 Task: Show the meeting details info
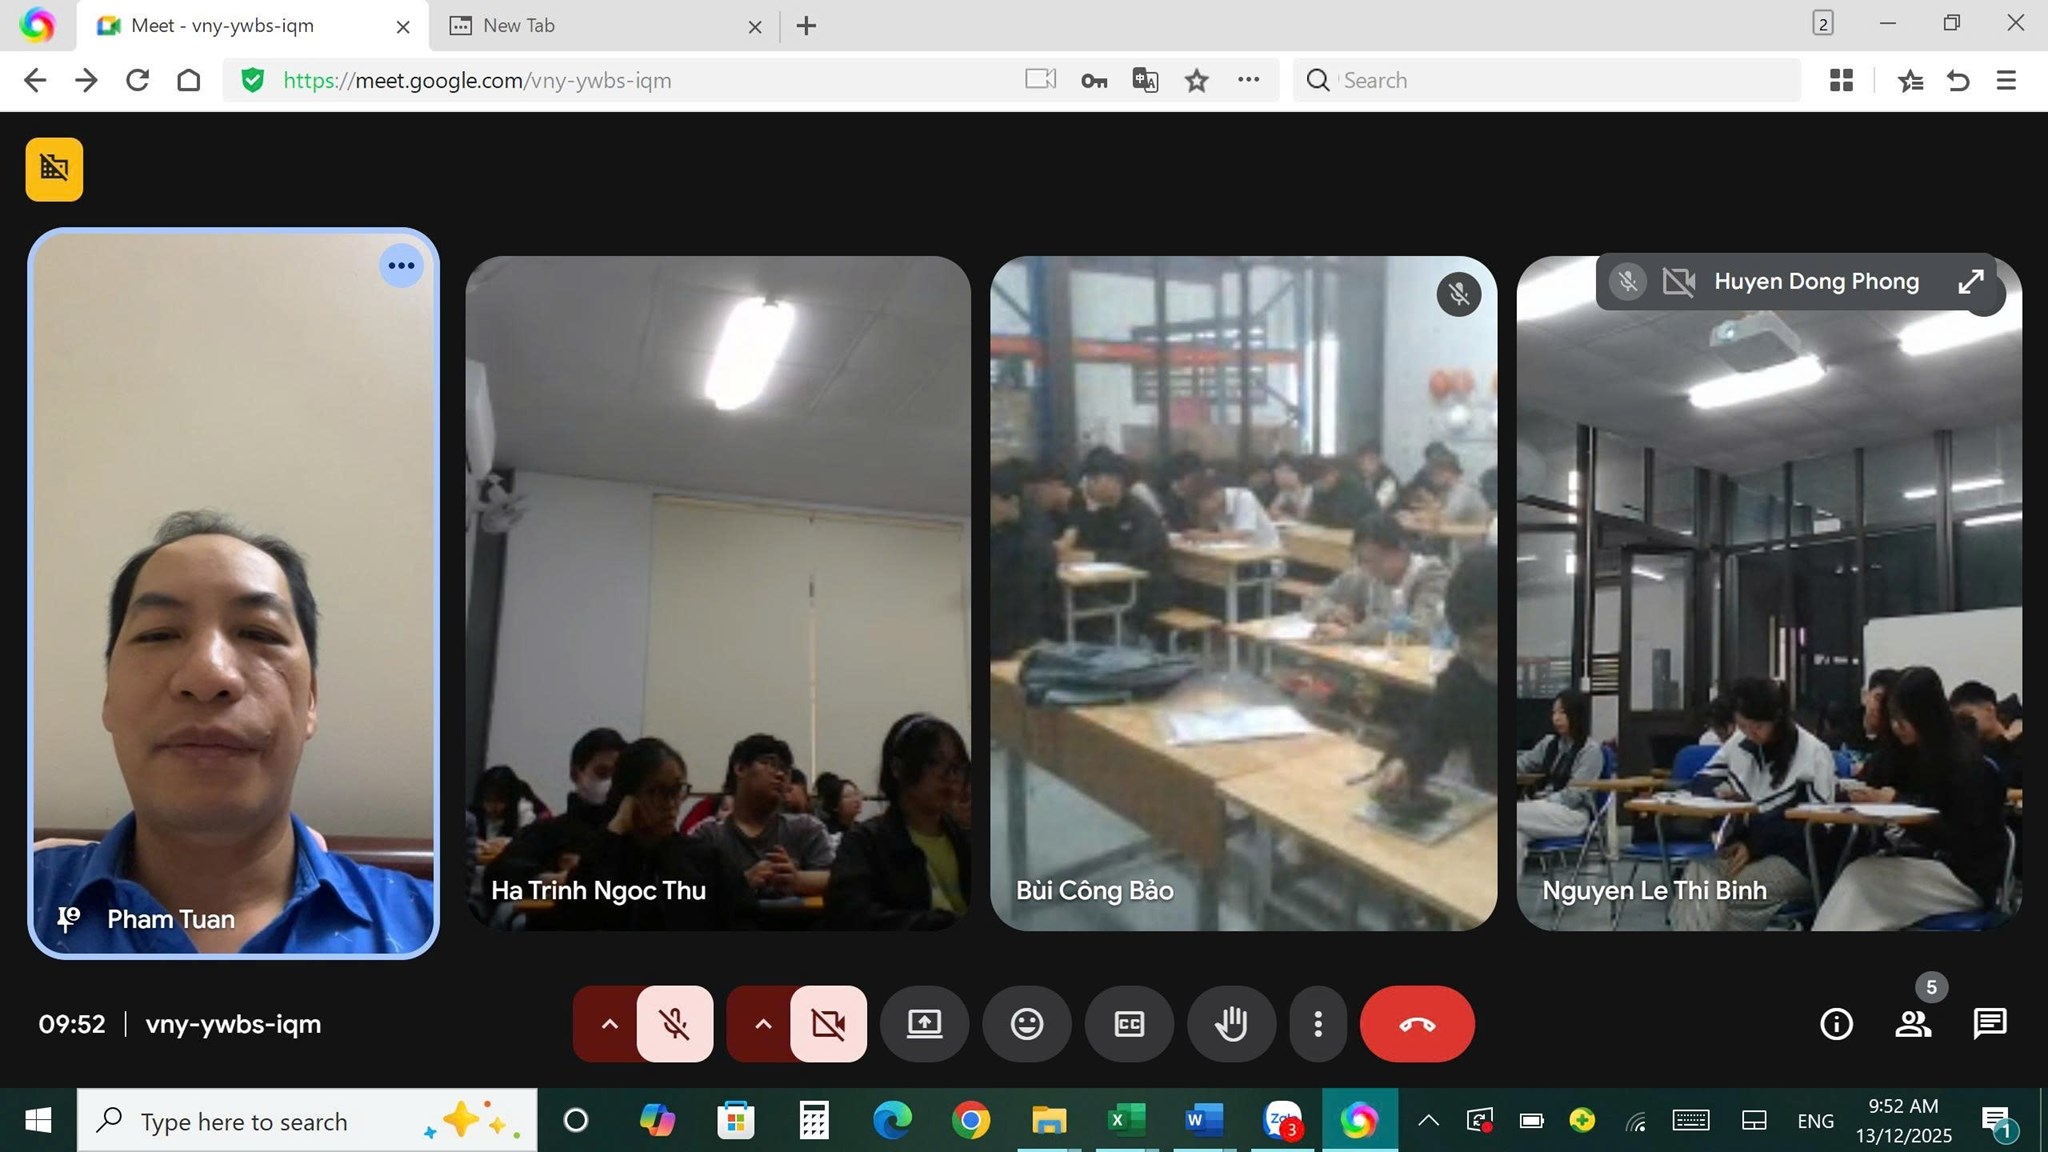pos(1836,1024)
